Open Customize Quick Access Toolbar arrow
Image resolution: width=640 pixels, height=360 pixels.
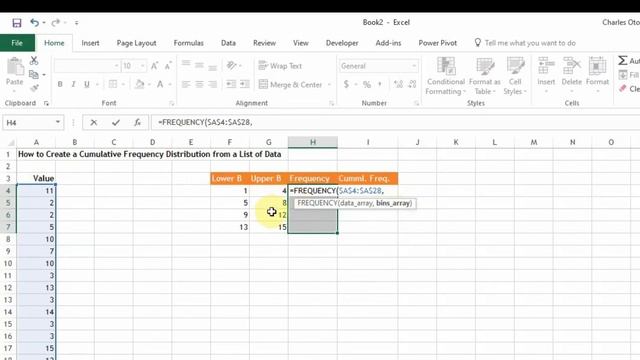click(x=76, y=23)
